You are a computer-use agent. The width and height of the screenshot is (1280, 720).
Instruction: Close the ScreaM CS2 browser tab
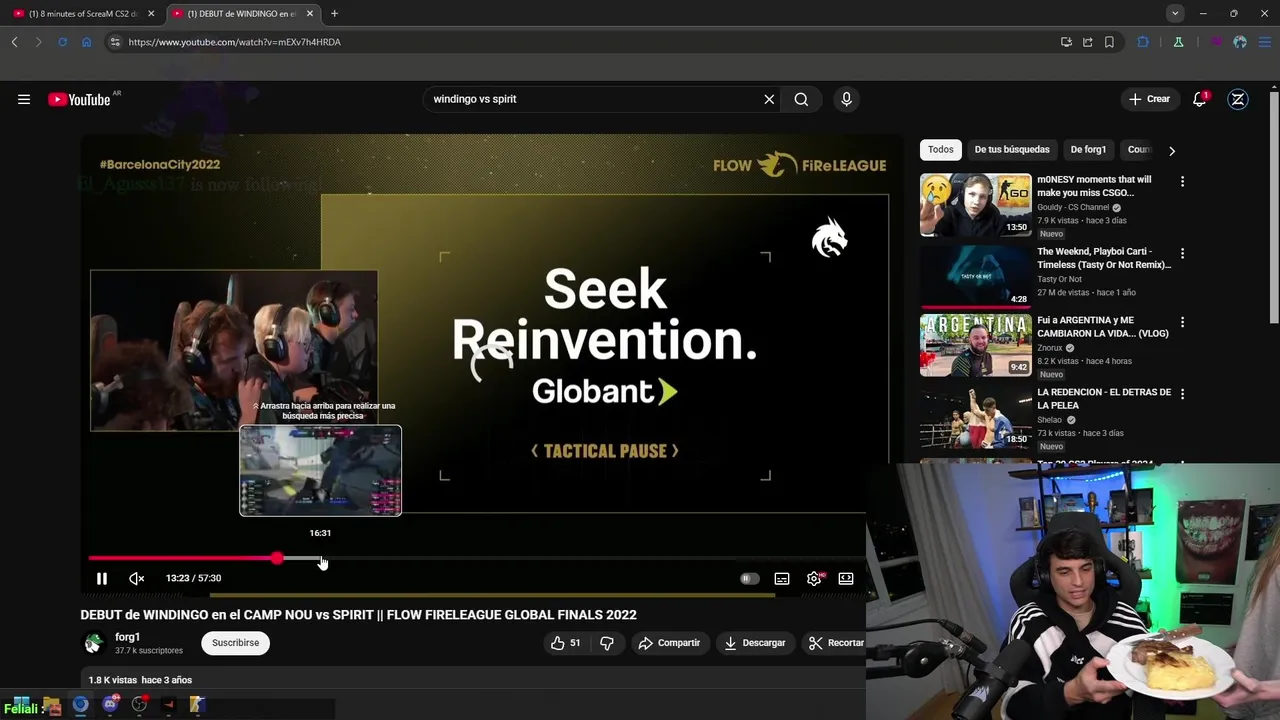(151, 14)
